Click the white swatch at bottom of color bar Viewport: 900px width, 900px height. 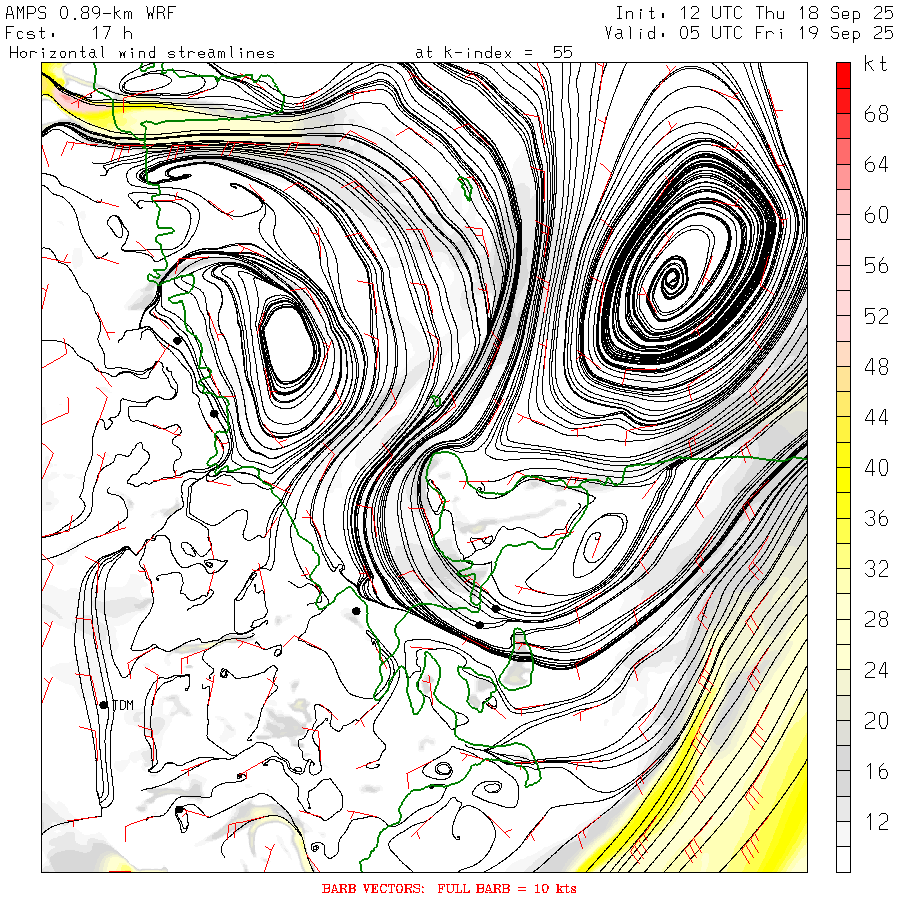point(843,859)
